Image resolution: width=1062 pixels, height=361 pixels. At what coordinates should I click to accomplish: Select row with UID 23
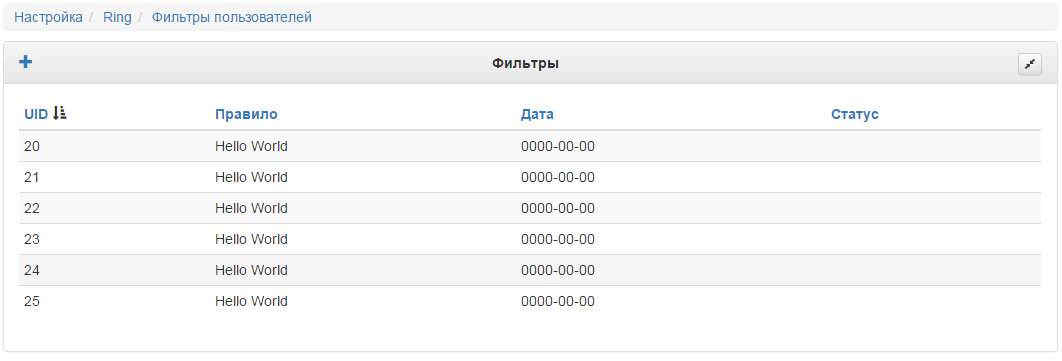530,240
